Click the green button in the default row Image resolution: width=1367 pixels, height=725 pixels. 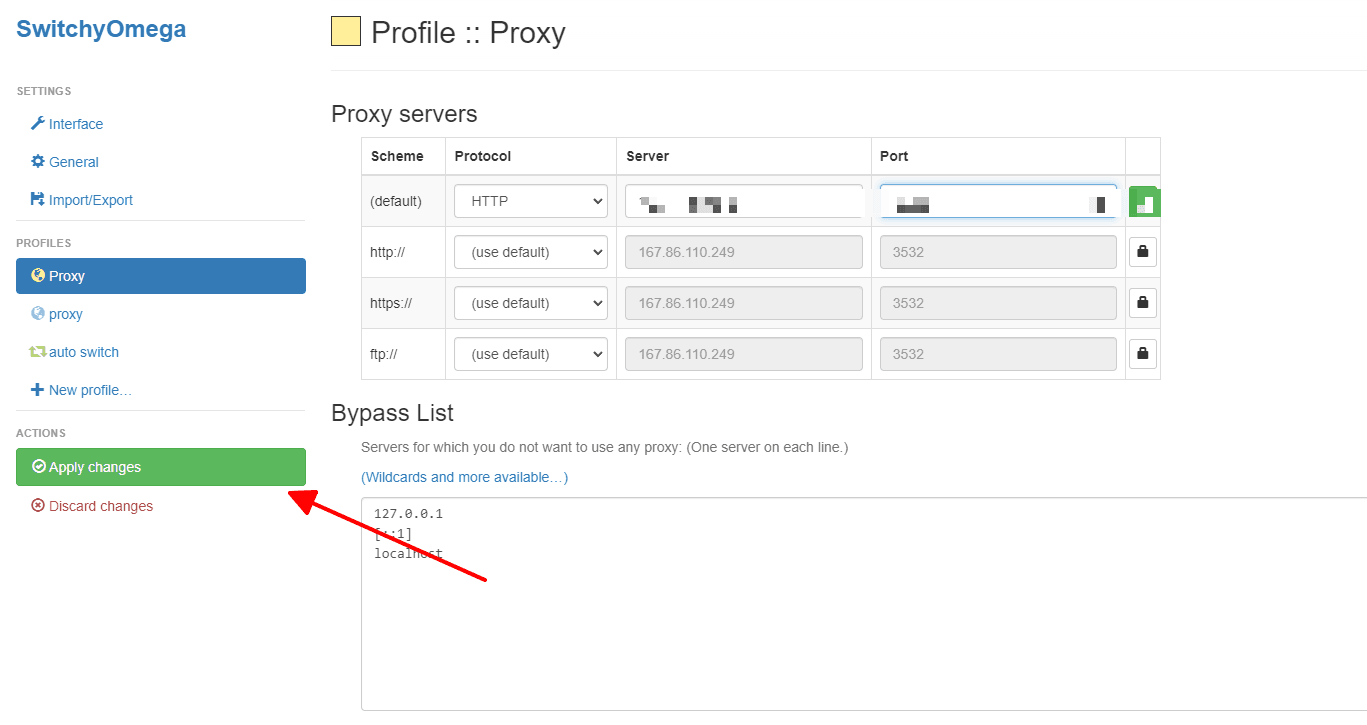1144,201
